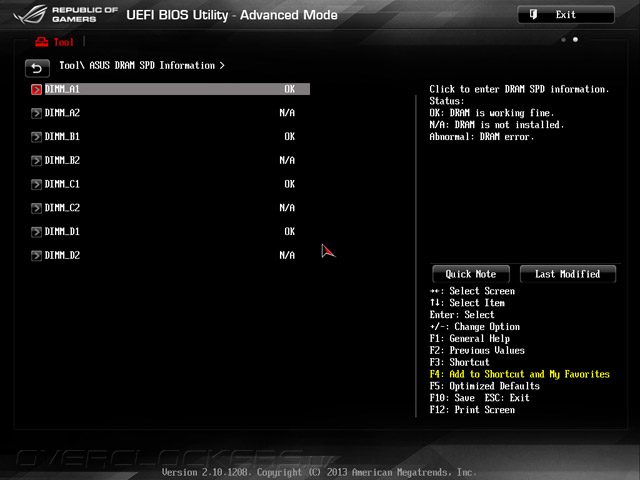Click the F2: Previous Values hint
This screenshot has height=480, width=640.
(x=477, y=351)
